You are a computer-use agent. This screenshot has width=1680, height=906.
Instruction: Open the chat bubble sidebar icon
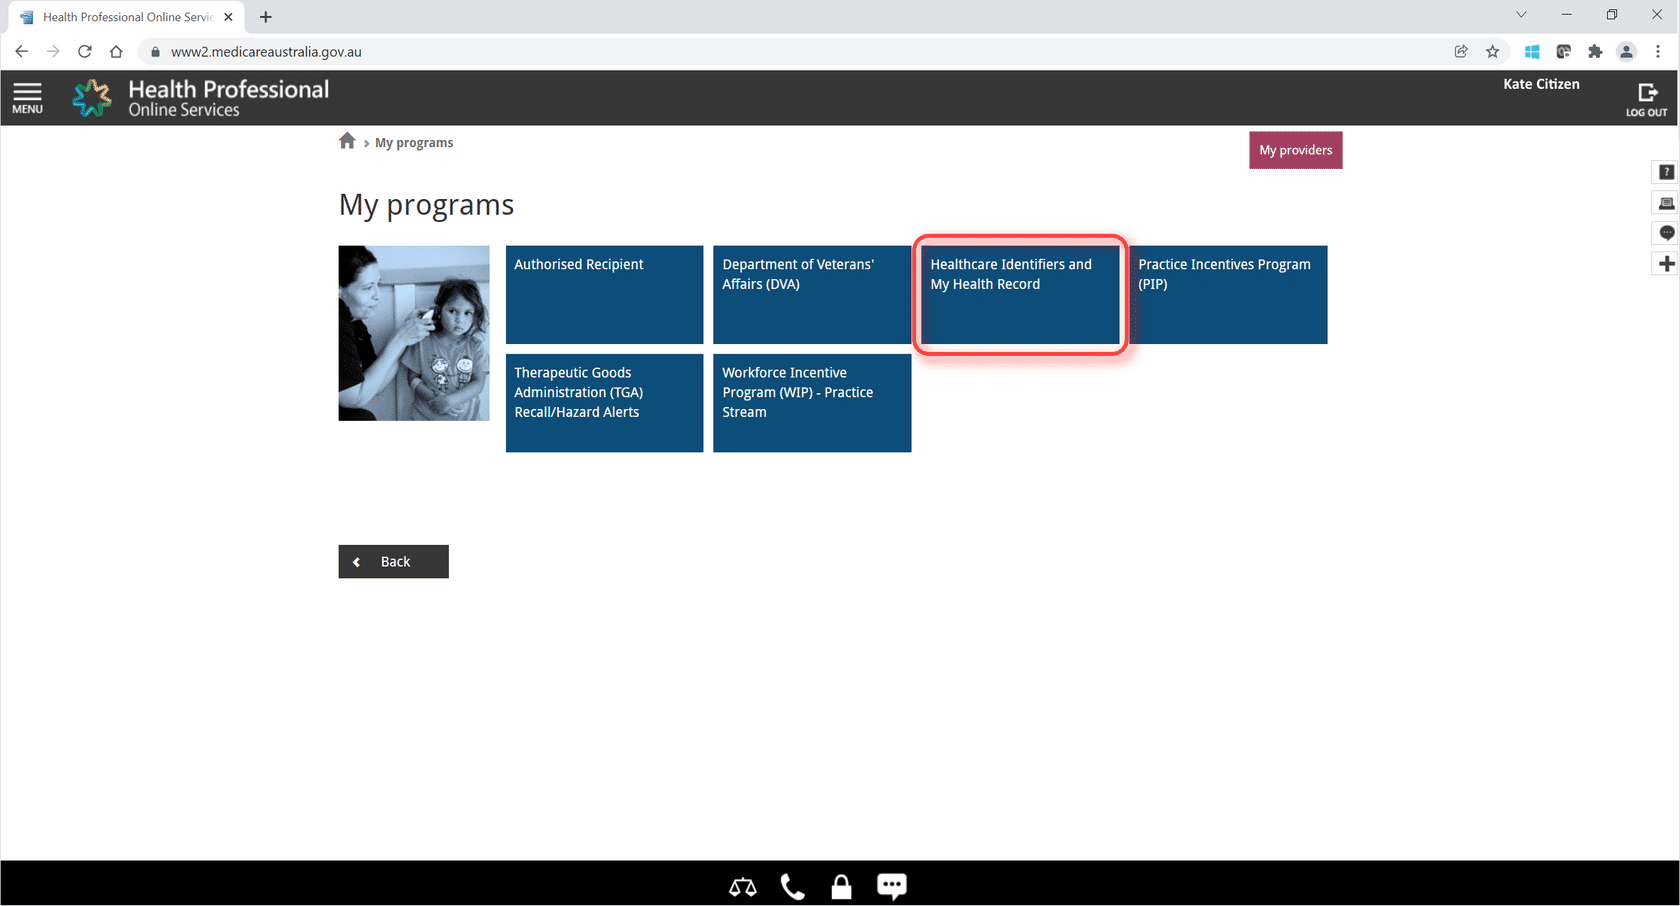pyautogui.click(x=1666, y=233)
